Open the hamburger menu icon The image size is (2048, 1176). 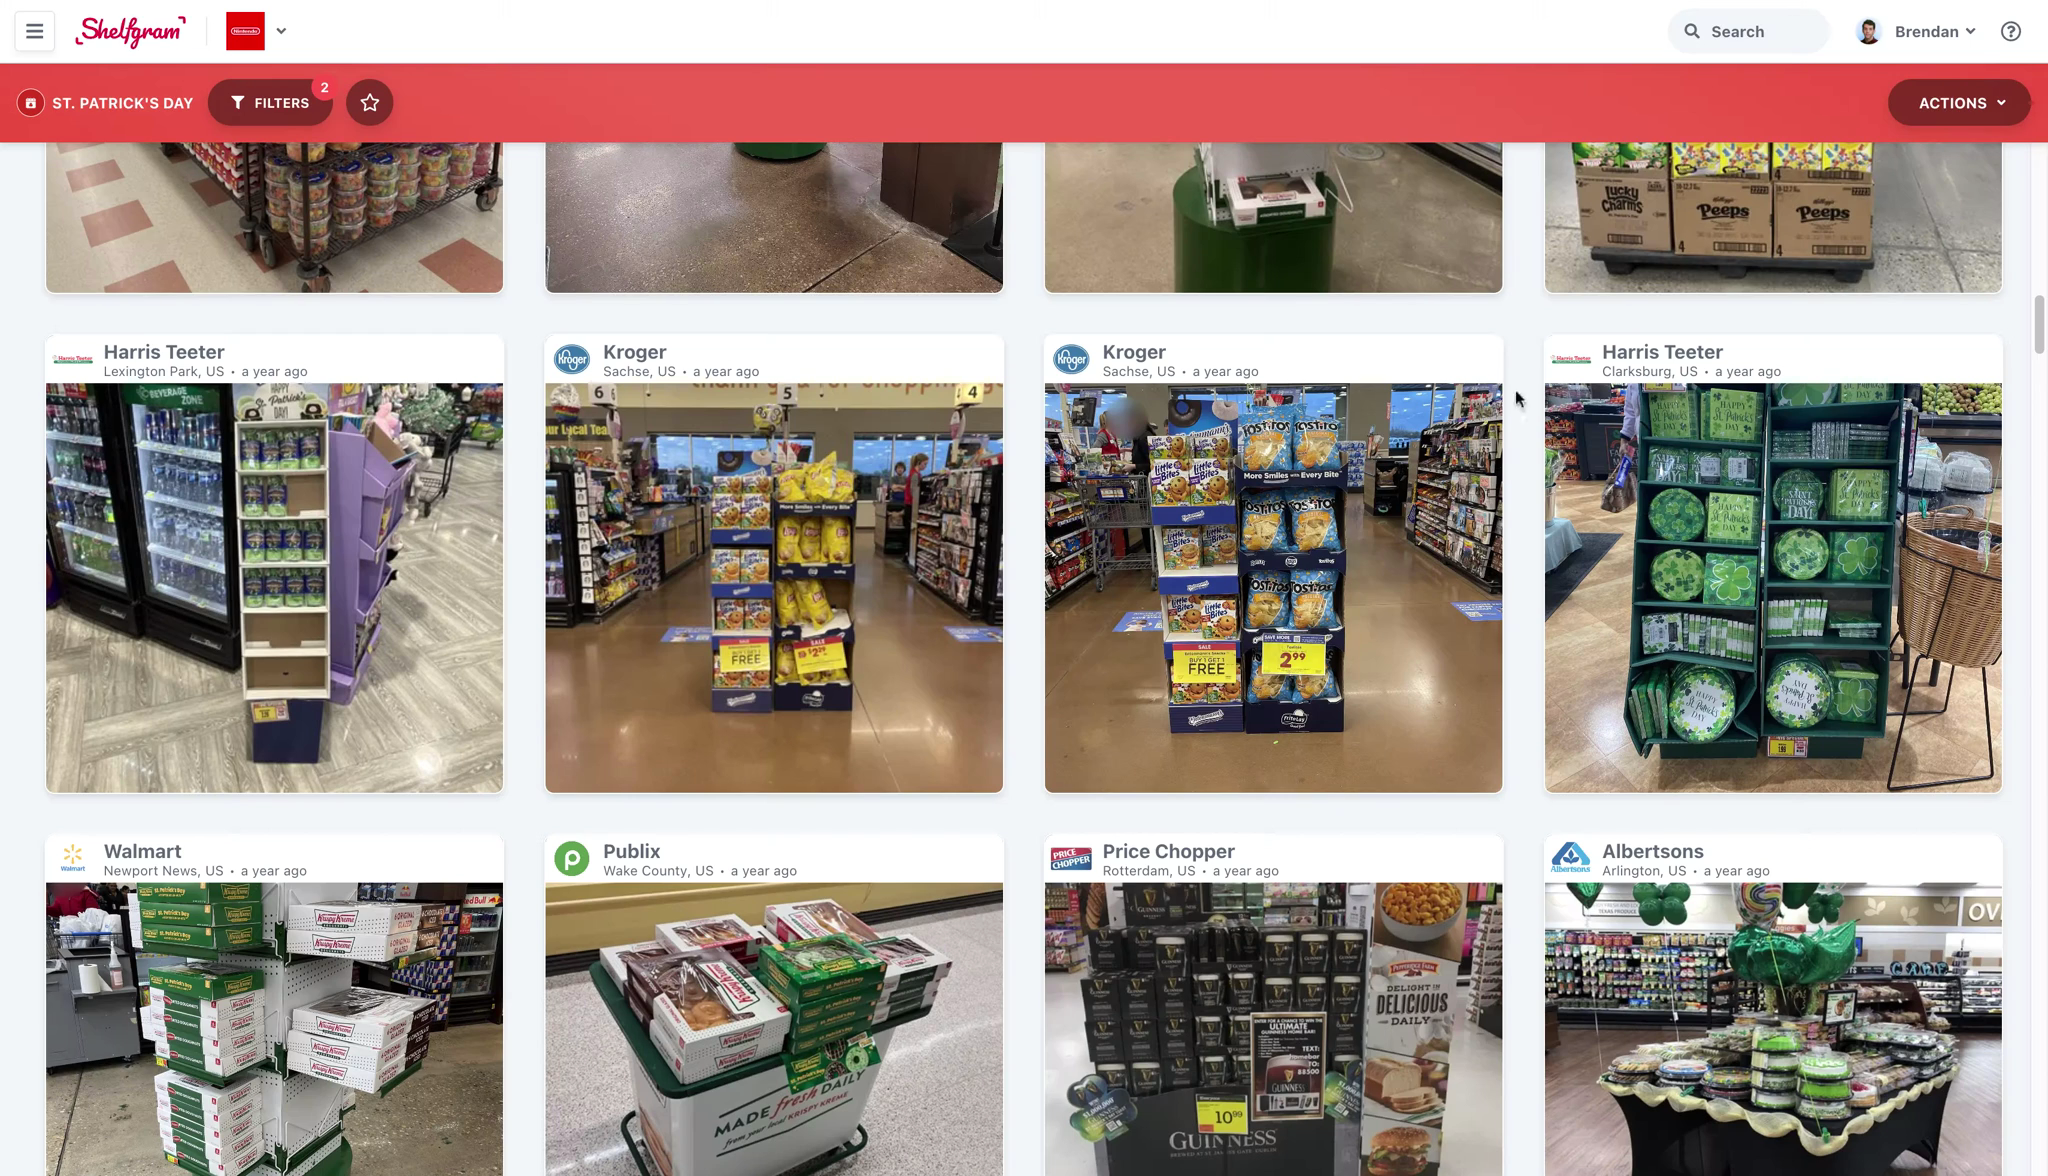pyautogui.click(x=35, y=31)
